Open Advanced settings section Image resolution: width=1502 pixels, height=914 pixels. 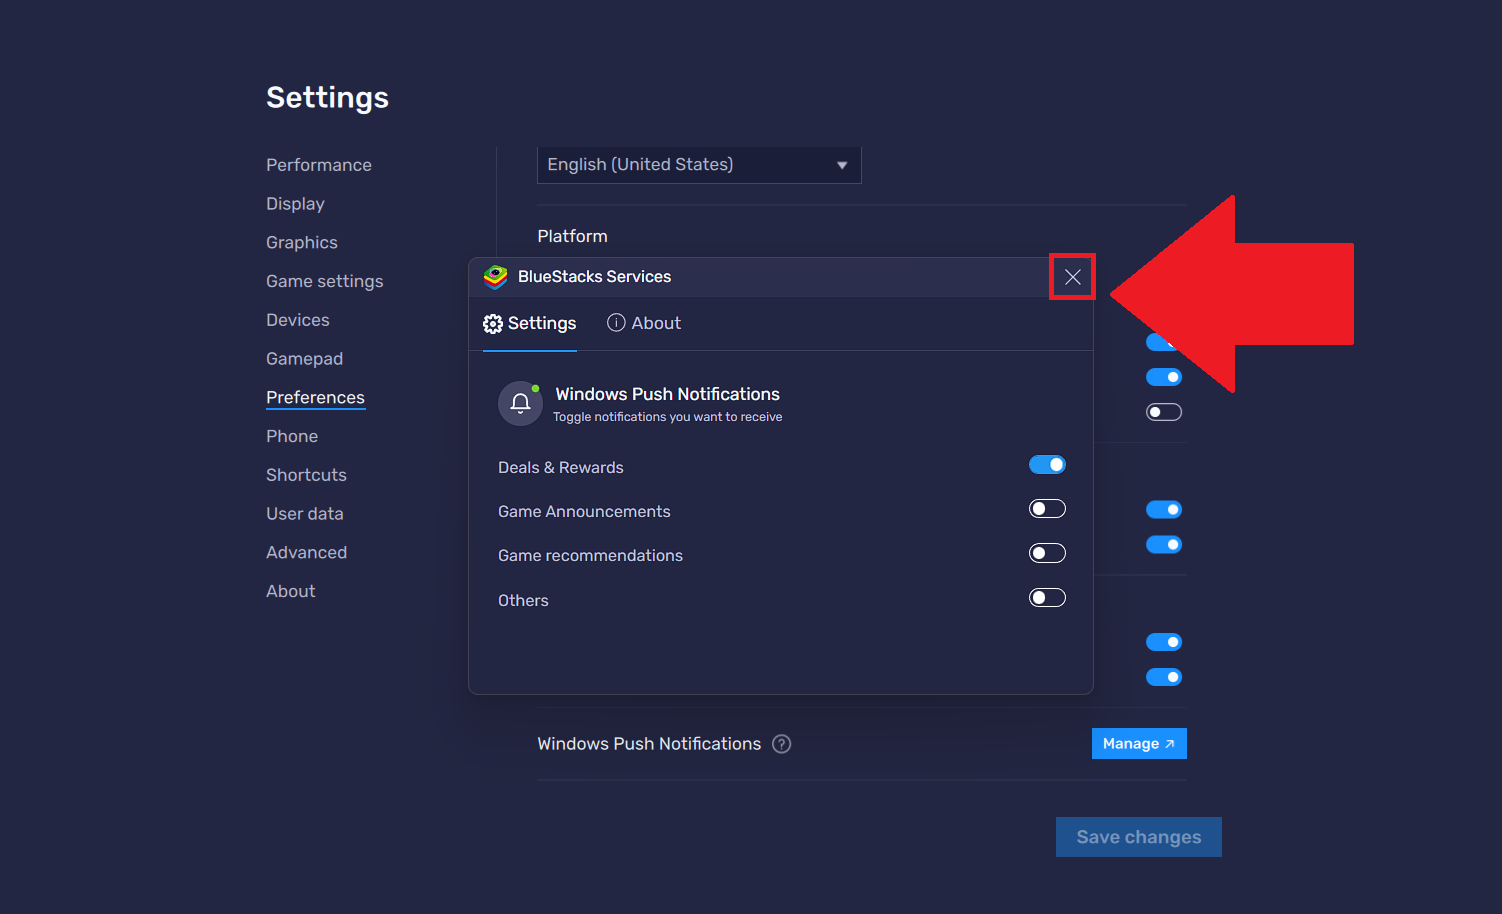[307, 553]
